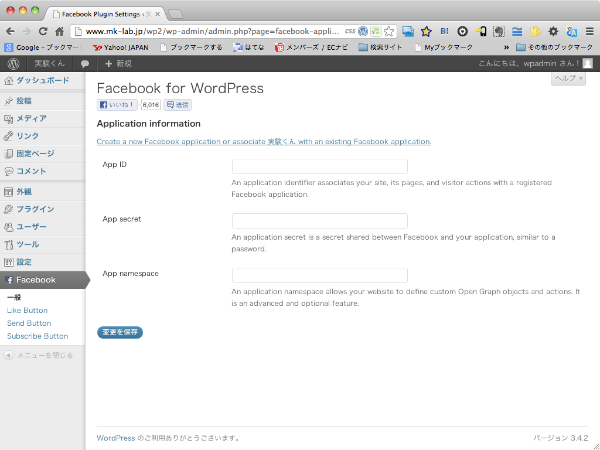Focus the App ID input field

click(x=320, y=167)
